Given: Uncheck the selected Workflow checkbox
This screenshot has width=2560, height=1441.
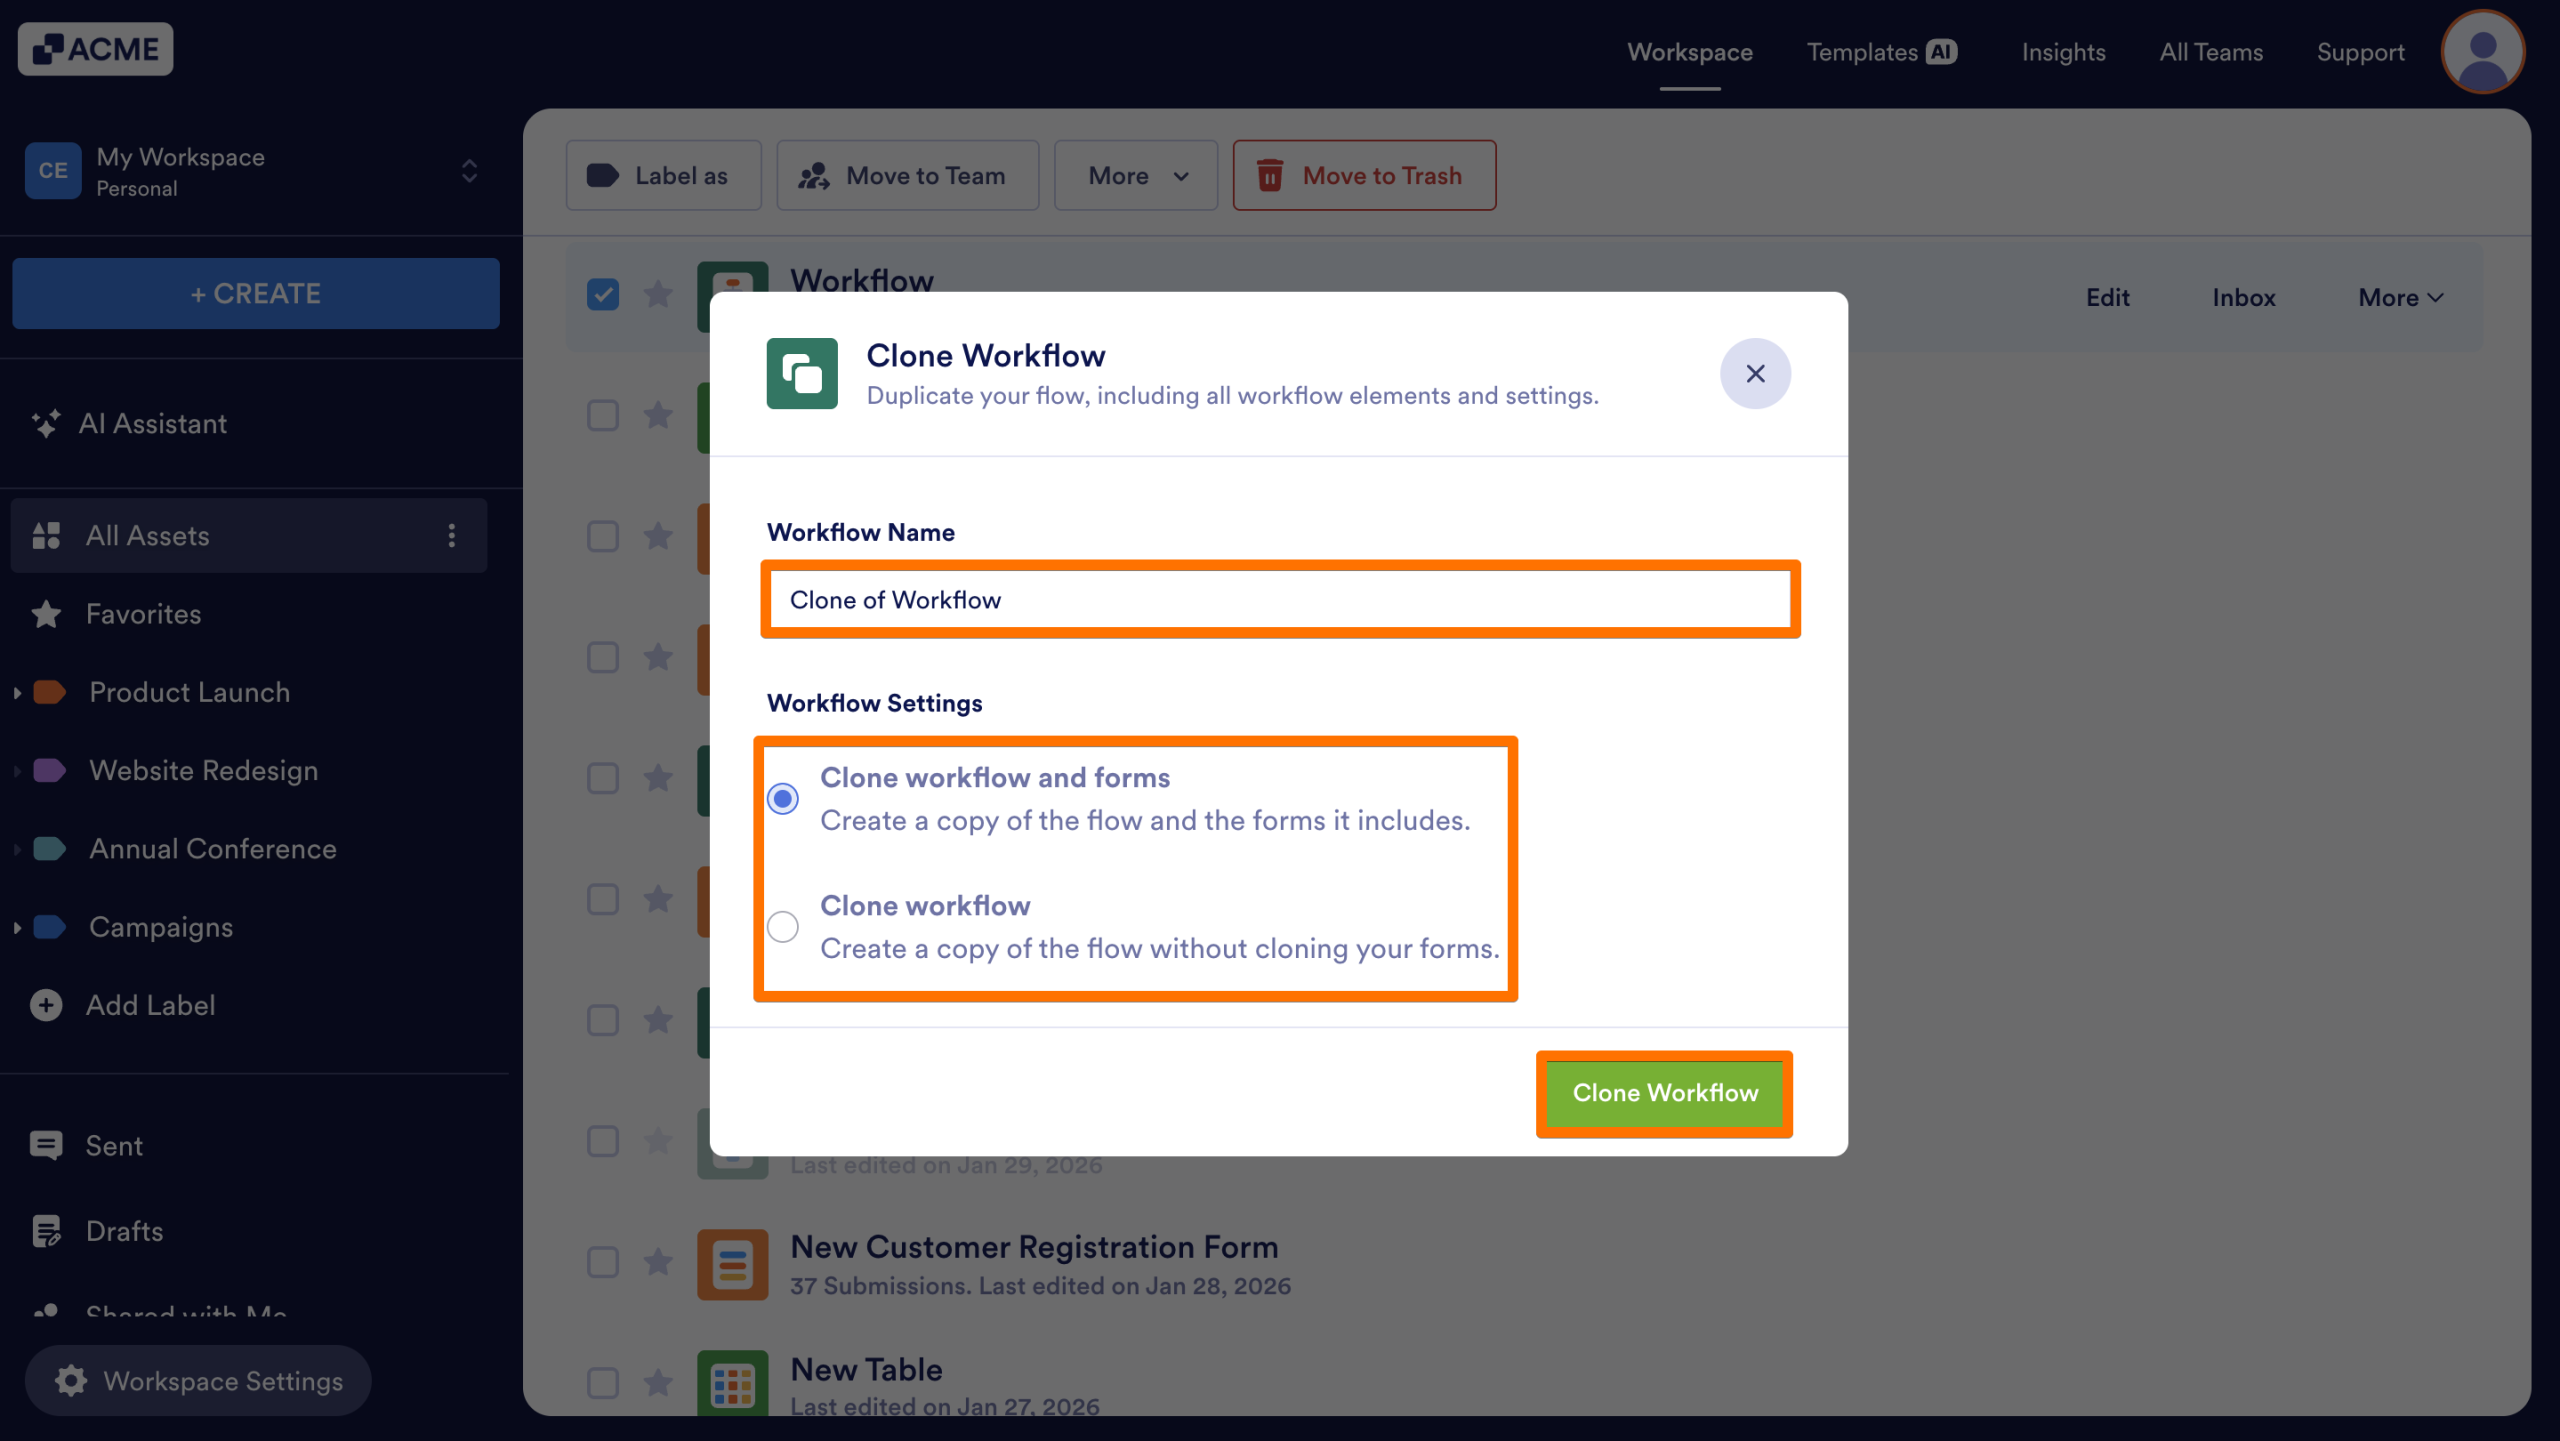Looking at the screenshot, I should point(603,293).
